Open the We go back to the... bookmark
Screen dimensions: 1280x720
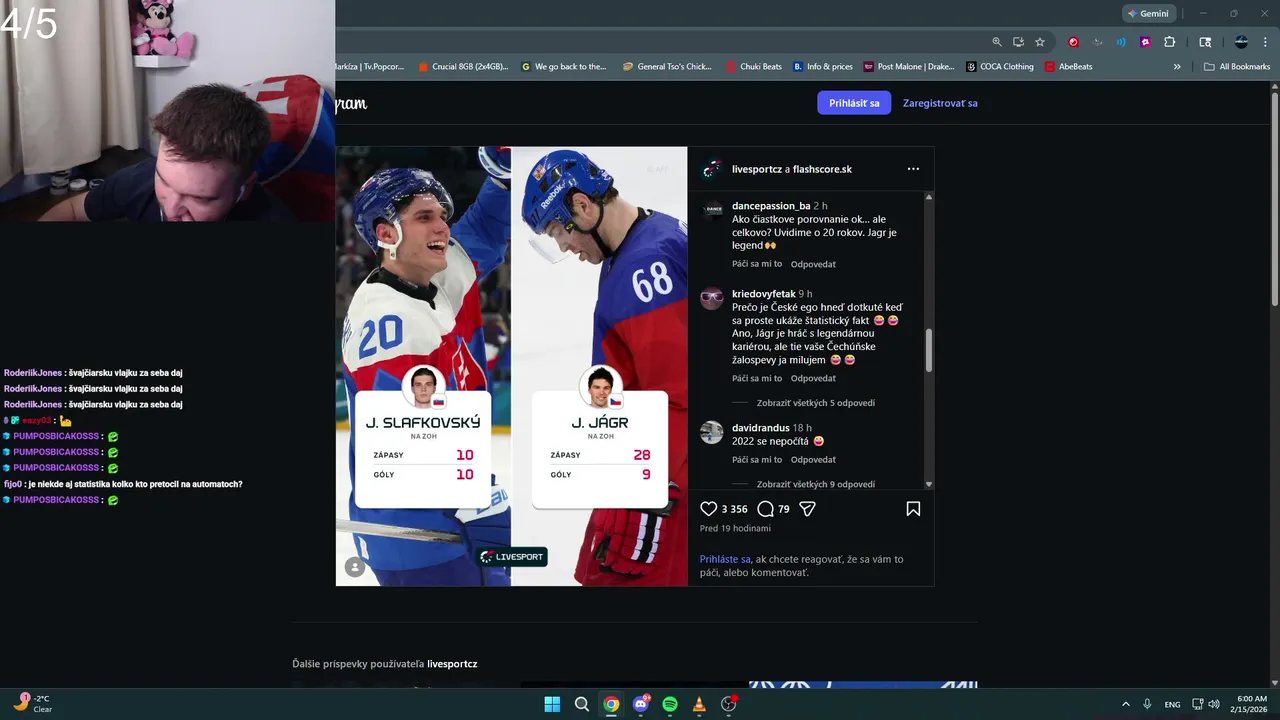pos(564,67)
